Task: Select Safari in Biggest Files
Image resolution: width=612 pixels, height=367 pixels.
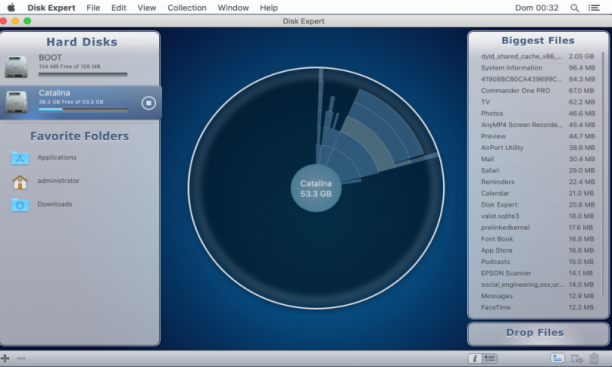Action: (538, 171)
